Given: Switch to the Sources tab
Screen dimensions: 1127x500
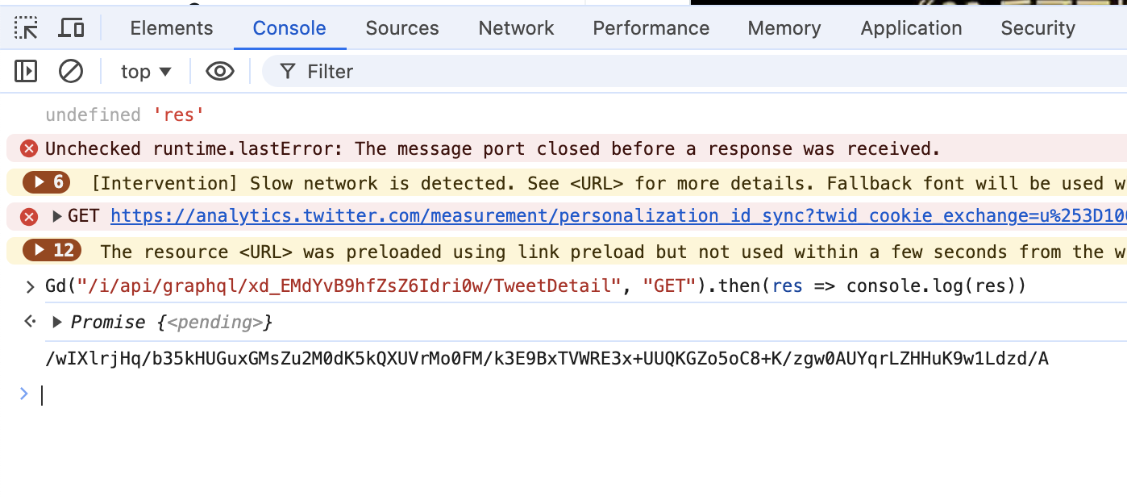Looking at the screenshot, I should pyautogui.click(x=402, y=28).
